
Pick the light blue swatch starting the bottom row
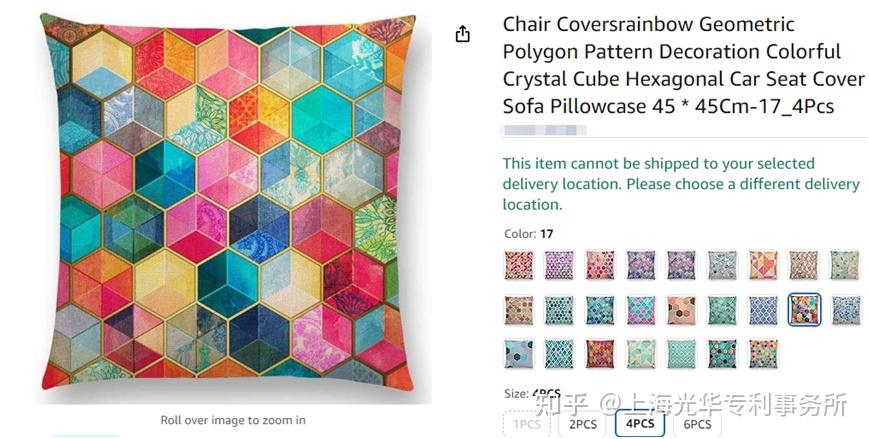pyautogui.click(x=519, y=354)
